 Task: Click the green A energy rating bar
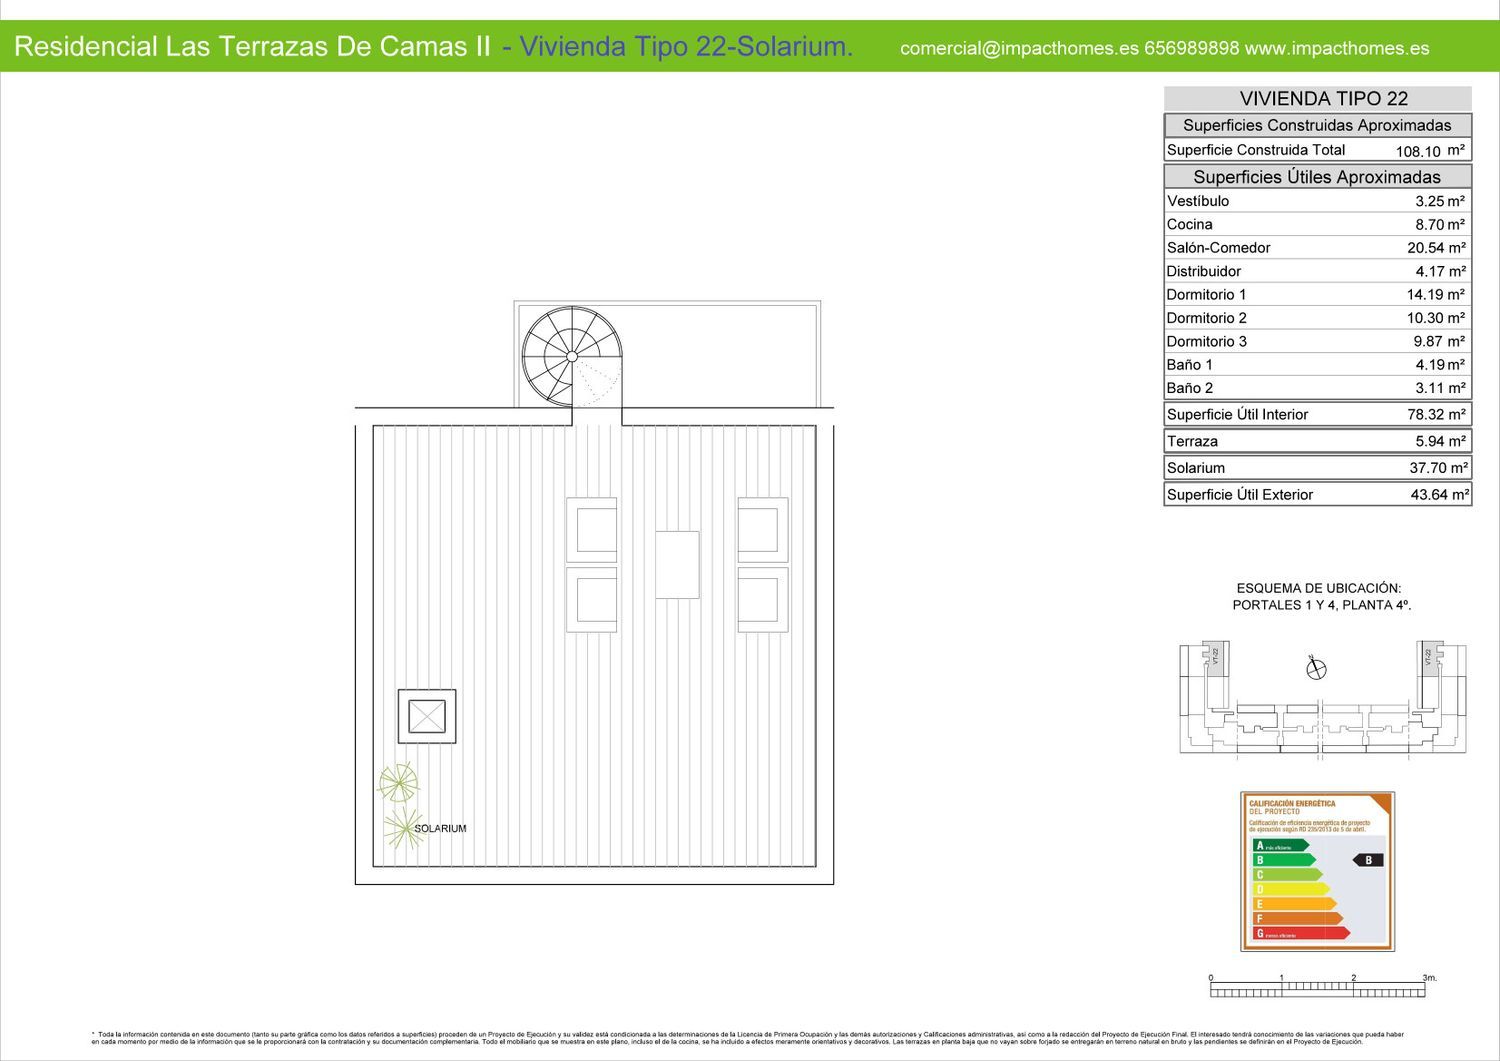coord(1280,846)
